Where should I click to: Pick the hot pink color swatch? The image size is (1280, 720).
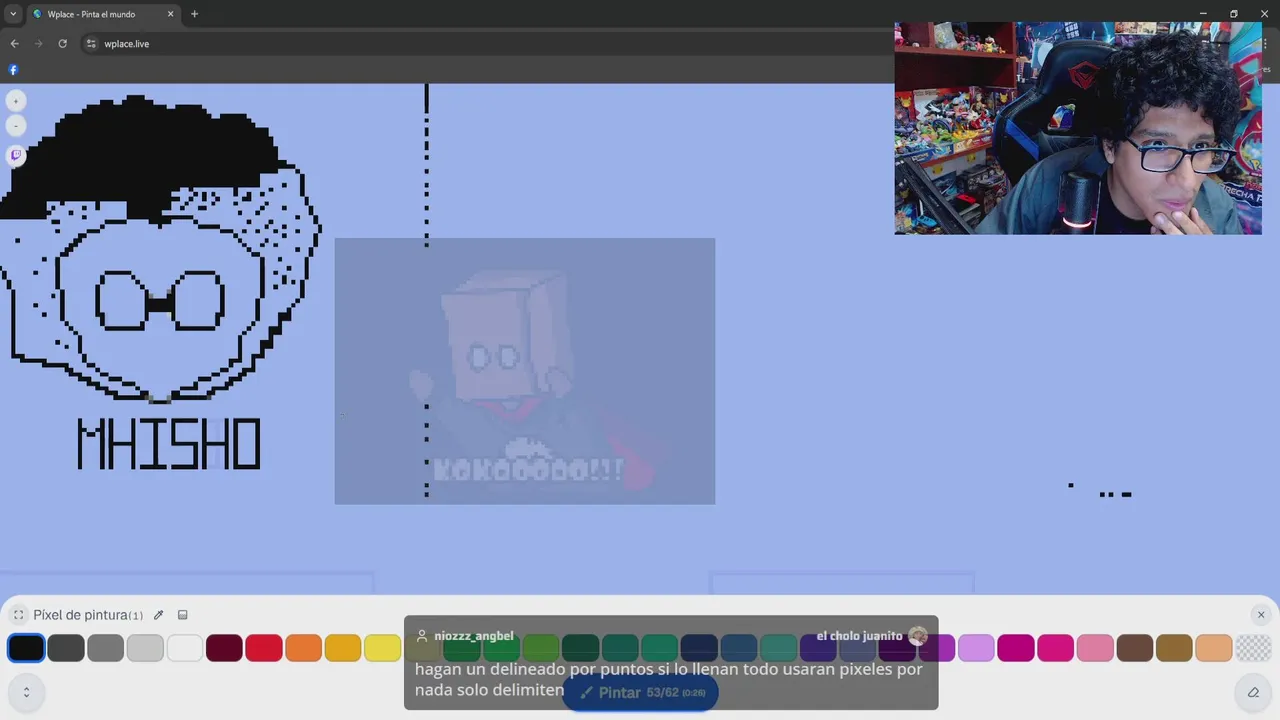pyautogui.click(x=1055, y=648)
